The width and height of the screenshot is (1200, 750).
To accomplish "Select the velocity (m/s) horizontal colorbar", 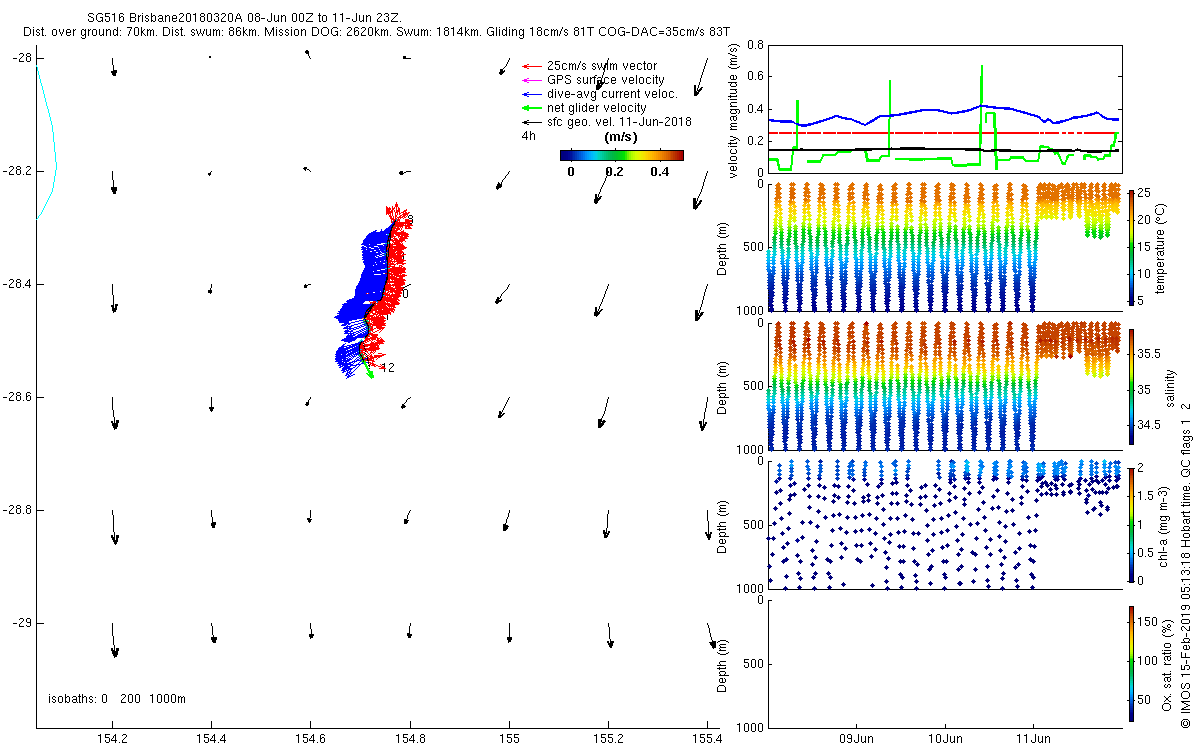I will pyautogui.click(x=621, y=155).
